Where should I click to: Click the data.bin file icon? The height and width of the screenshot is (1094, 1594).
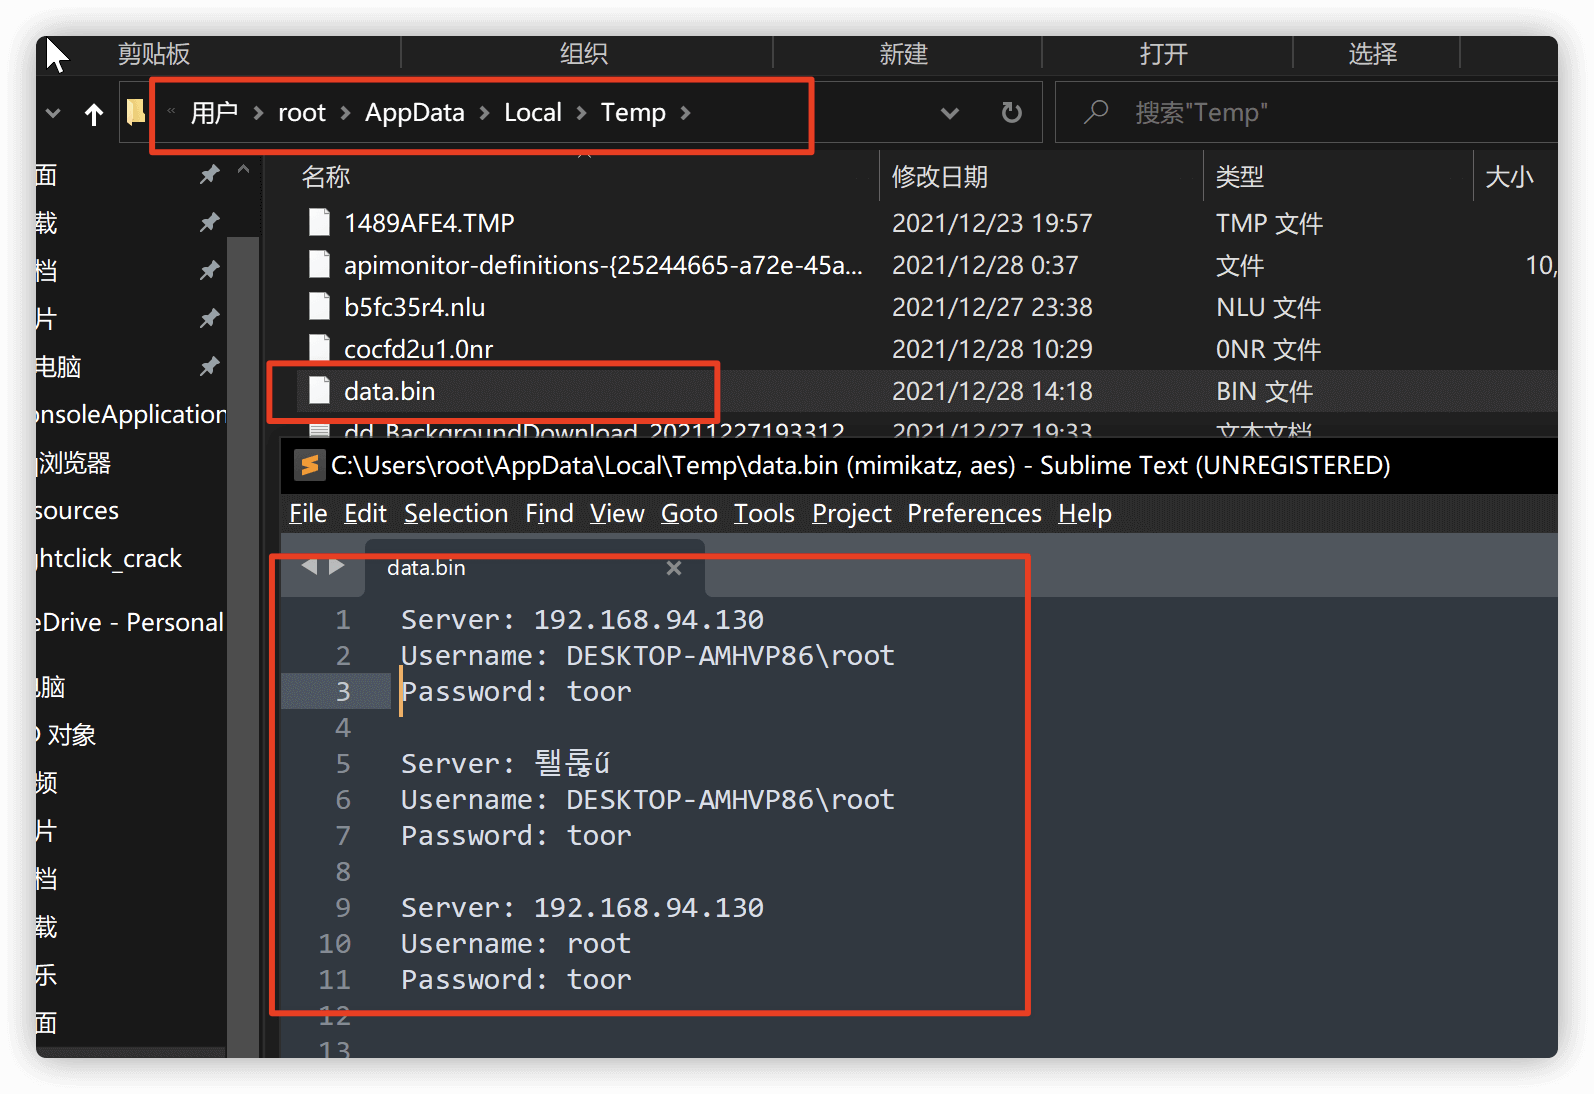319,390
